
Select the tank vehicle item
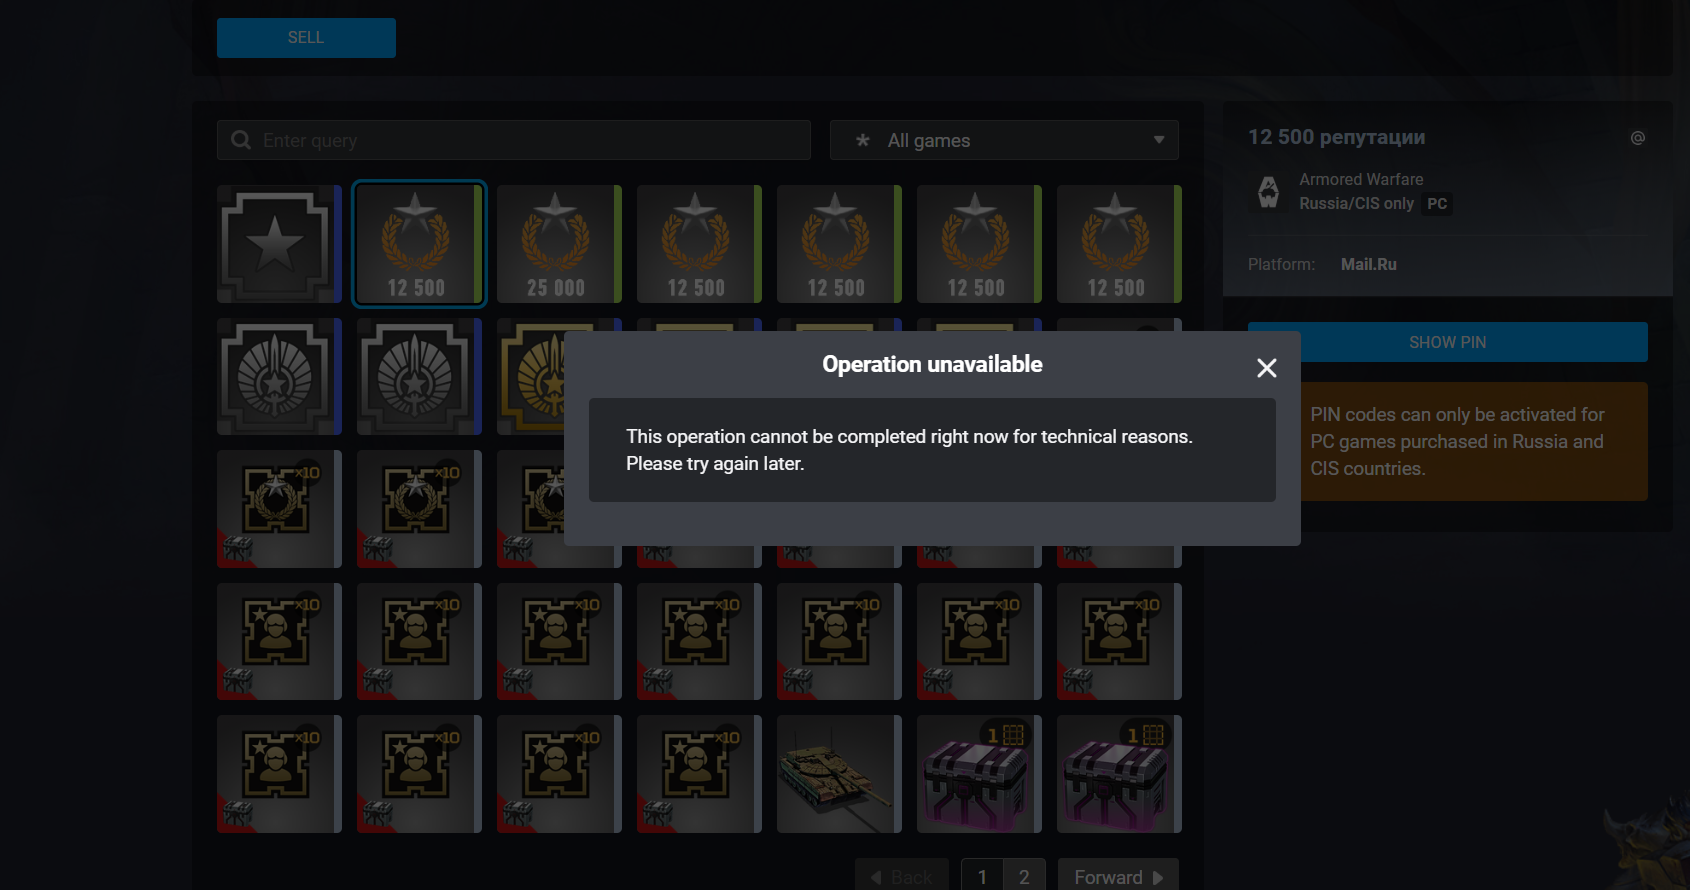pyautogui.click(x=839, y=774)
